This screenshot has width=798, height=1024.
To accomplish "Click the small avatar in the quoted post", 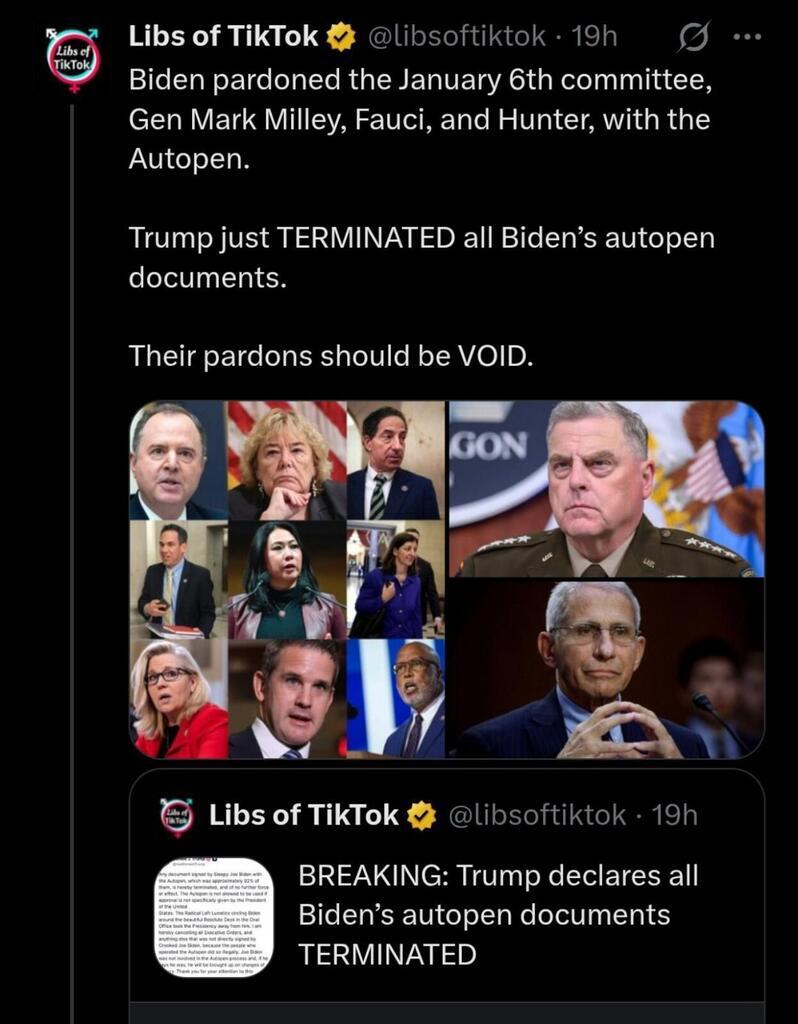I will [177, 816].
